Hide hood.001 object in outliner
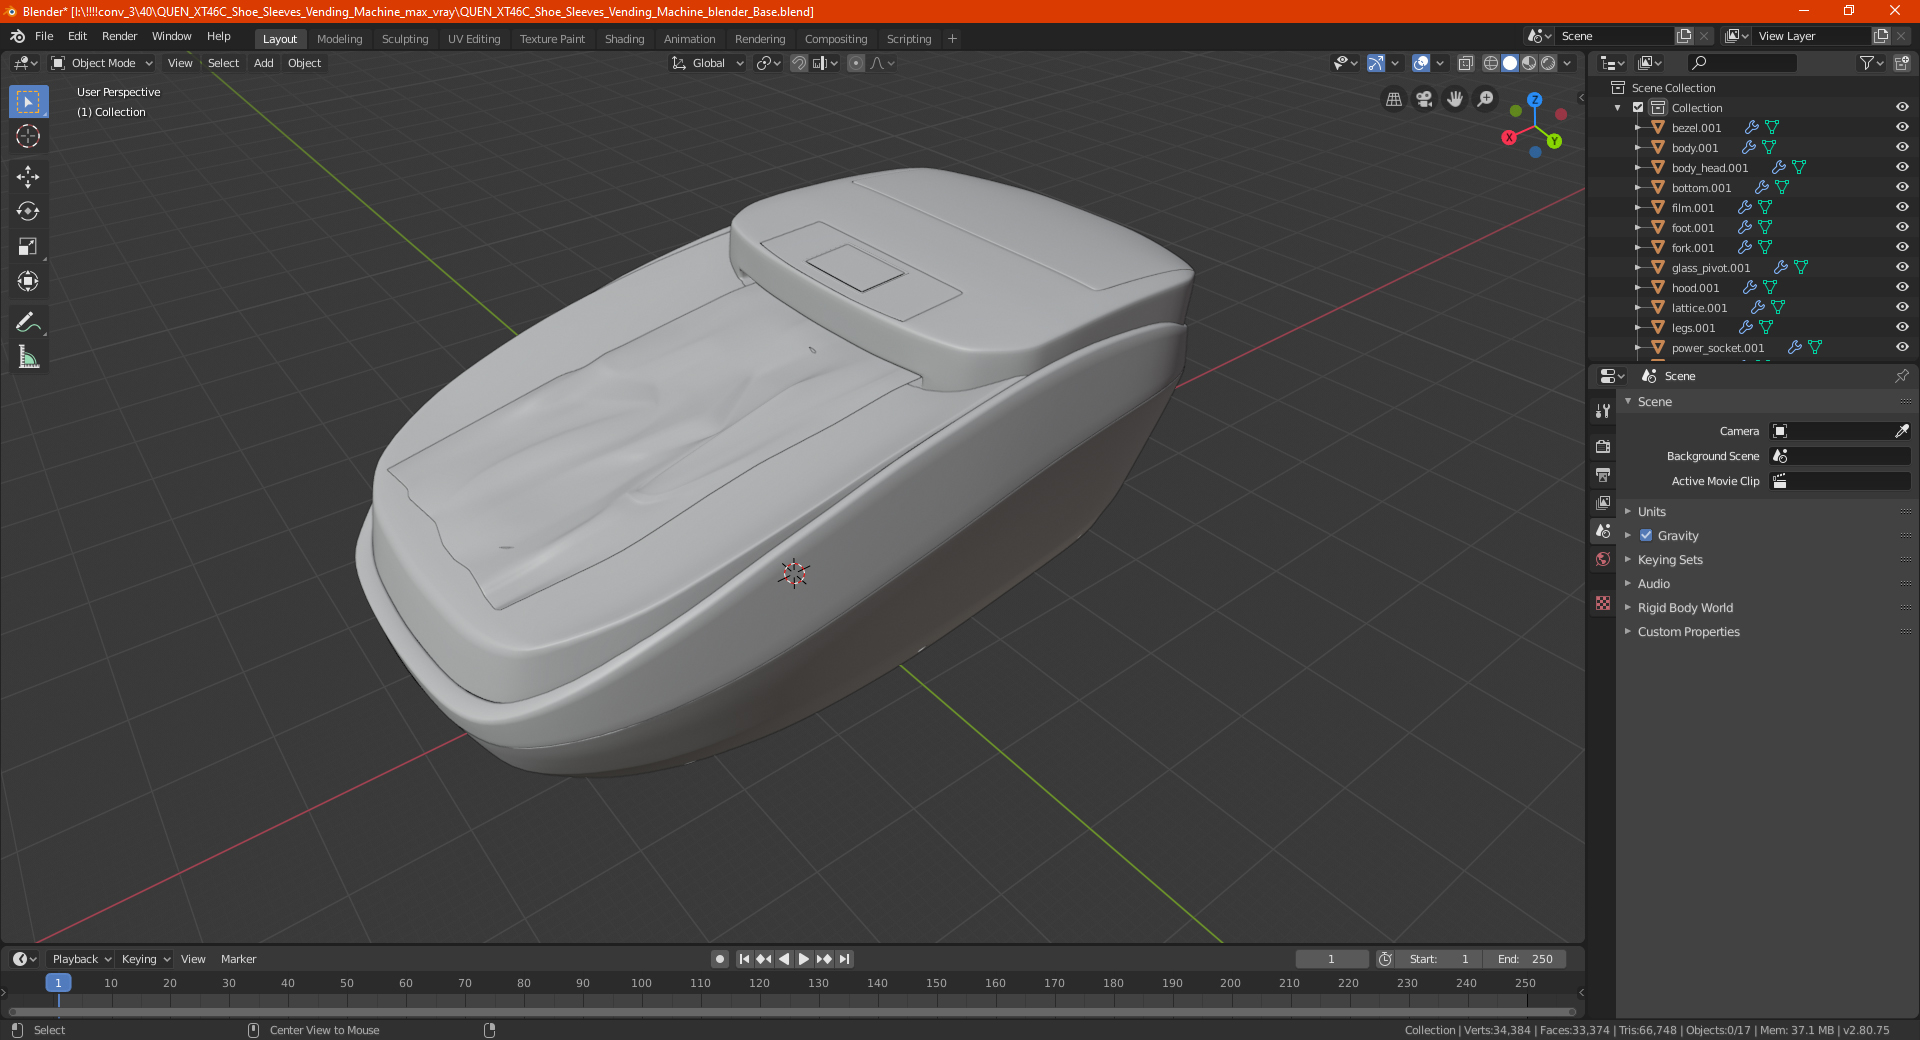 tap(1902, 287)
